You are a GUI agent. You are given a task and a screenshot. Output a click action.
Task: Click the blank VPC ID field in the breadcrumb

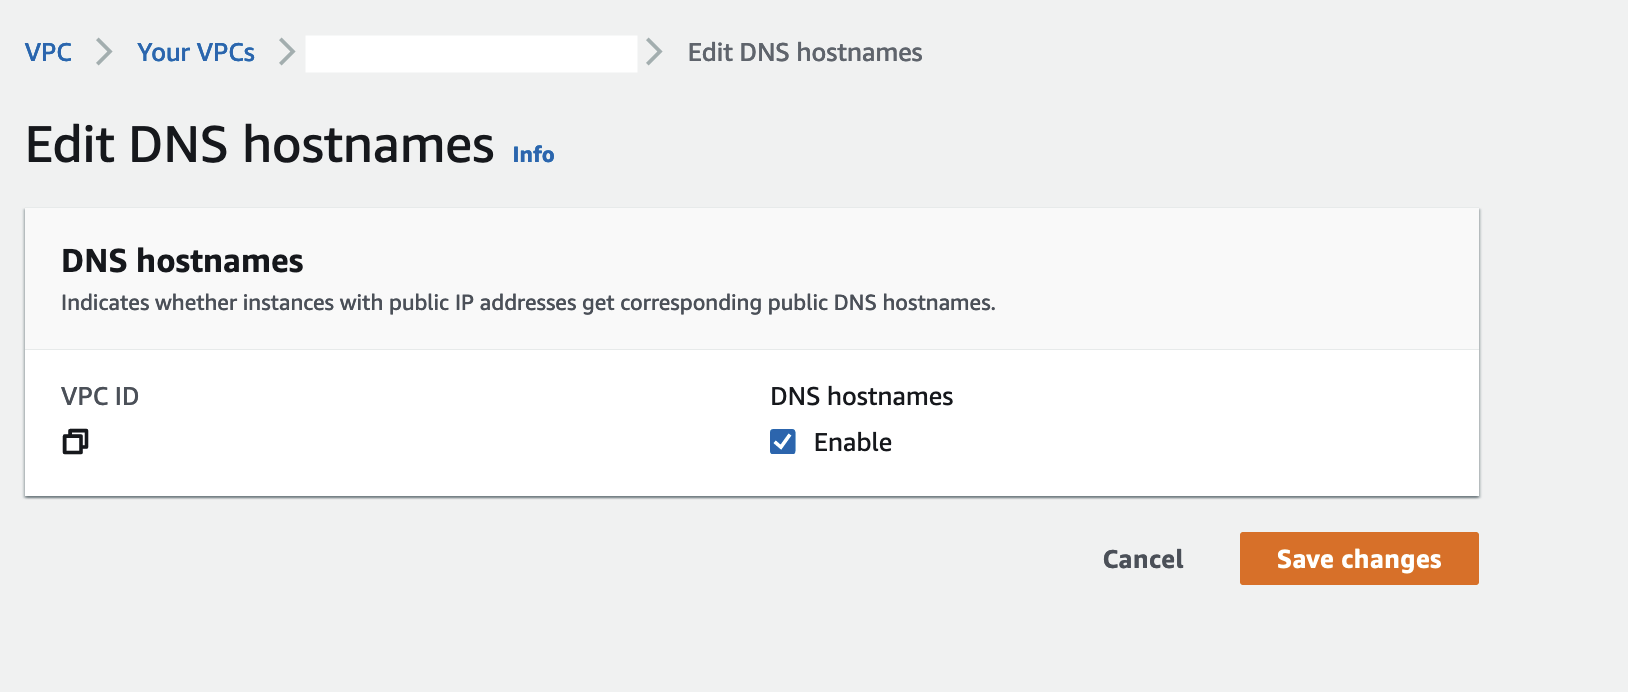tap(470, 52)
